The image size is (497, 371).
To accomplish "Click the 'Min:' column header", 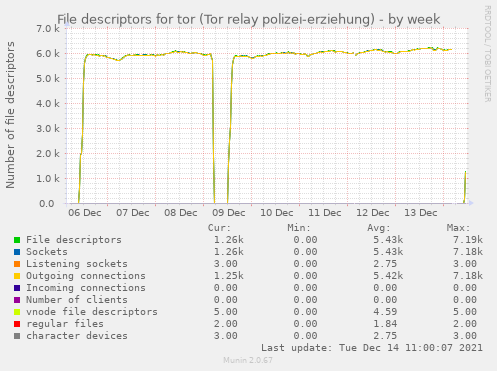I will pos(299,228).
